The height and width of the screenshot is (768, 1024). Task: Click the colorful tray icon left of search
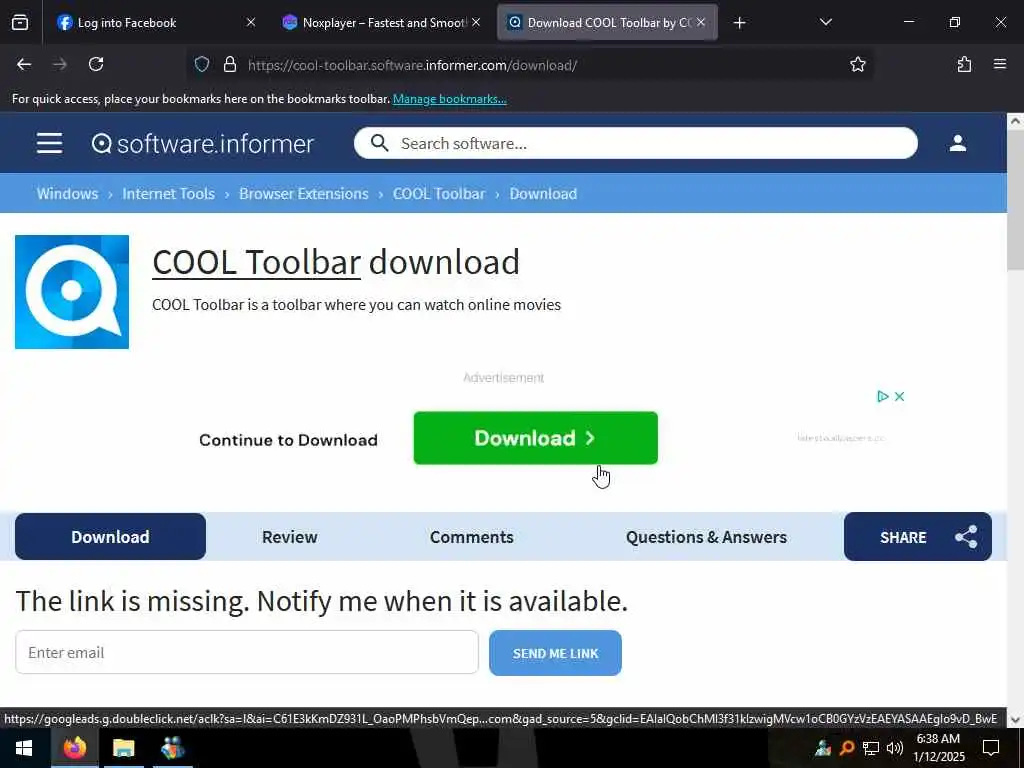click(x=823, y=748)
